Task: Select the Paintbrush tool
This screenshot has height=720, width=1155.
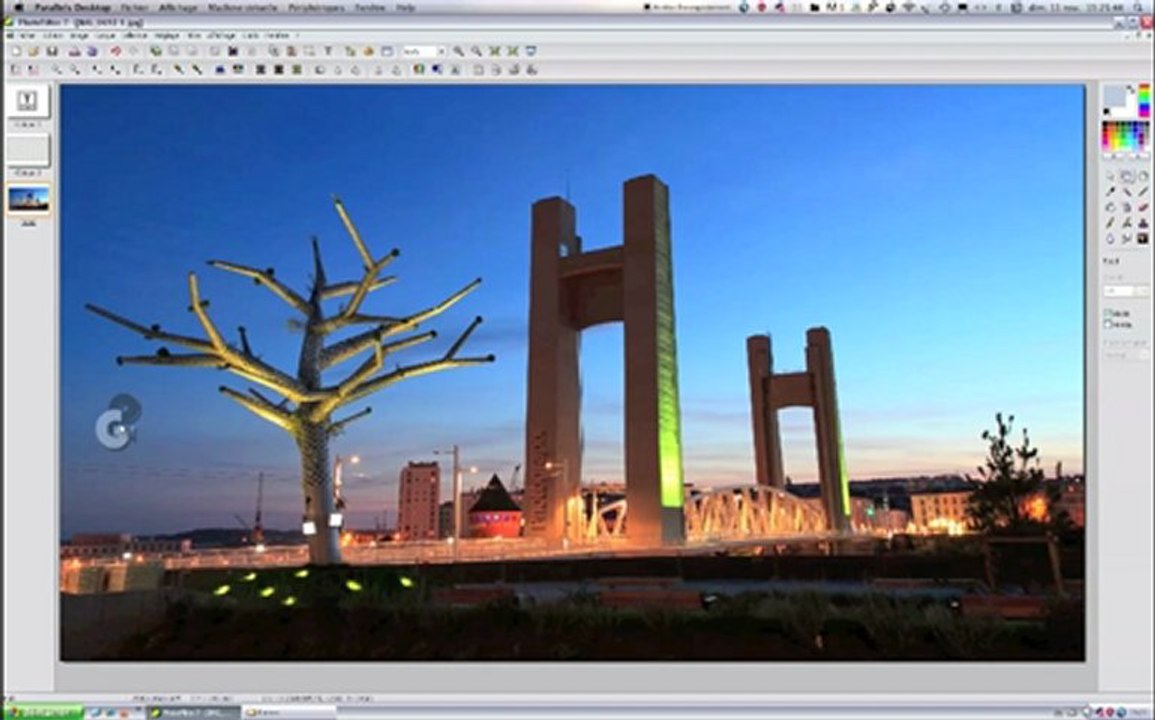Action: (x=1111, y=223)
